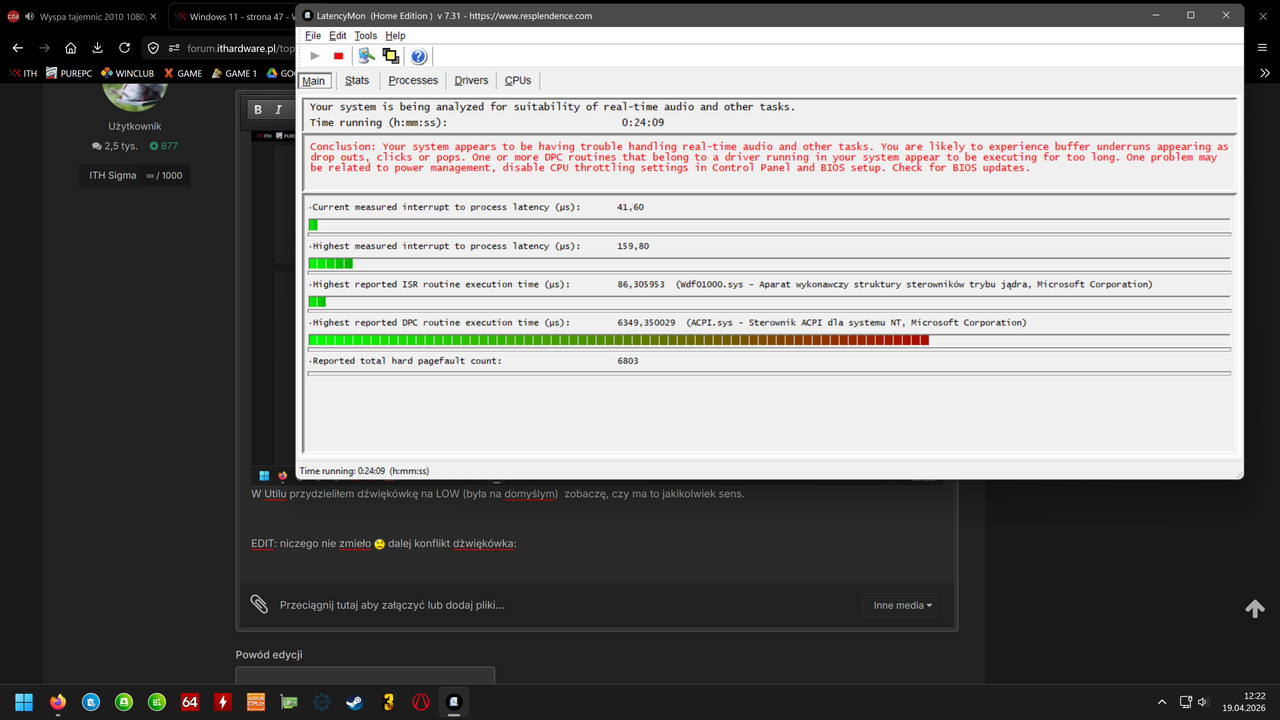
Task: Open CPU-Z from the taskbar
Action: point(255,702)
